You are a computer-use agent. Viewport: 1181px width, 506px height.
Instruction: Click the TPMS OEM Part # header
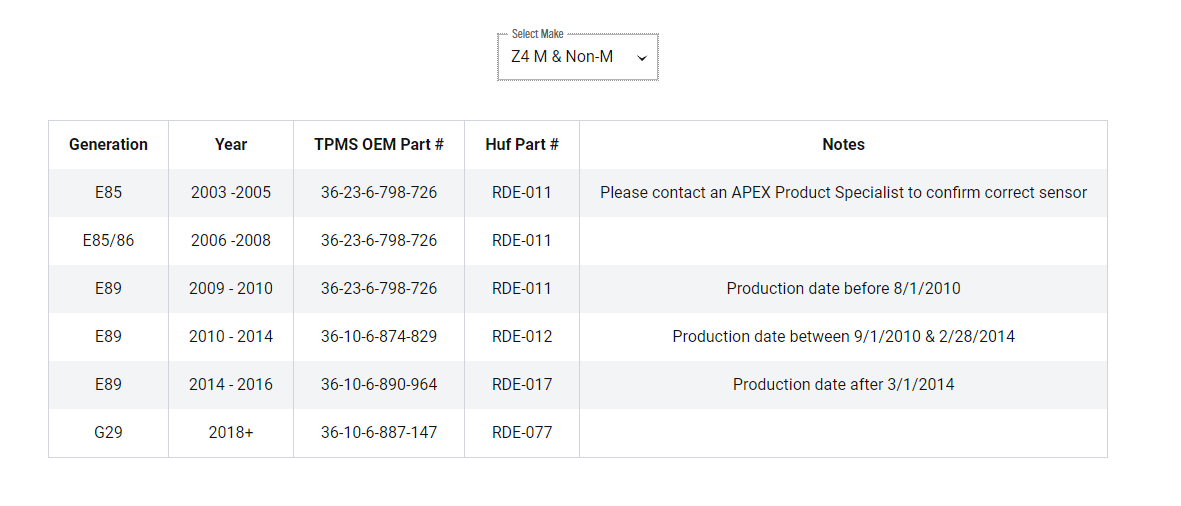[x=379, y=145]
